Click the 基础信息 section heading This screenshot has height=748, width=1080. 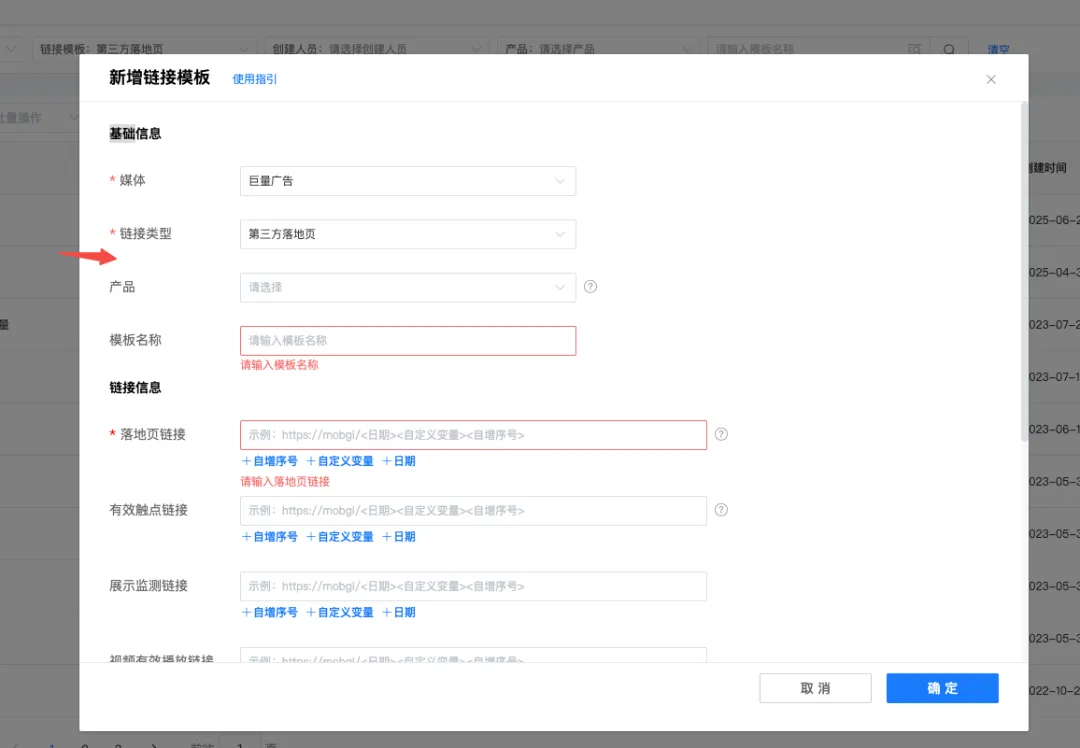click(x=135, y=134)
